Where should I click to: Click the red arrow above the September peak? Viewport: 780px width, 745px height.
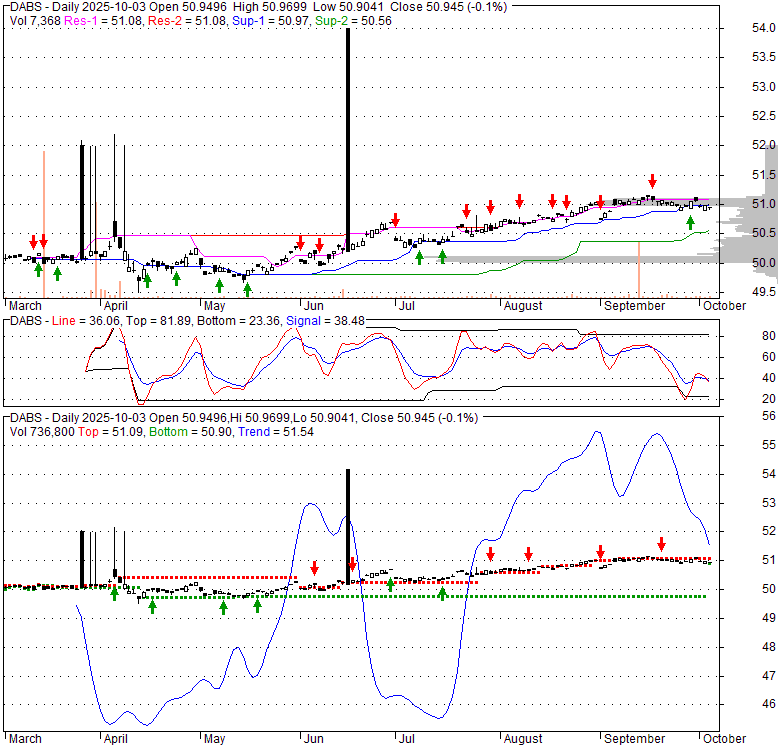click(x=652, y=181)
